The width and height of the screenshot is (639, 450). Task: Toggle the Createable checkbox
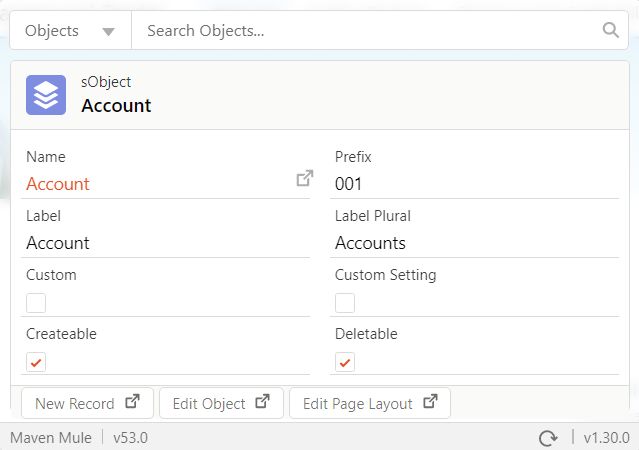click(x=36, y=362)
